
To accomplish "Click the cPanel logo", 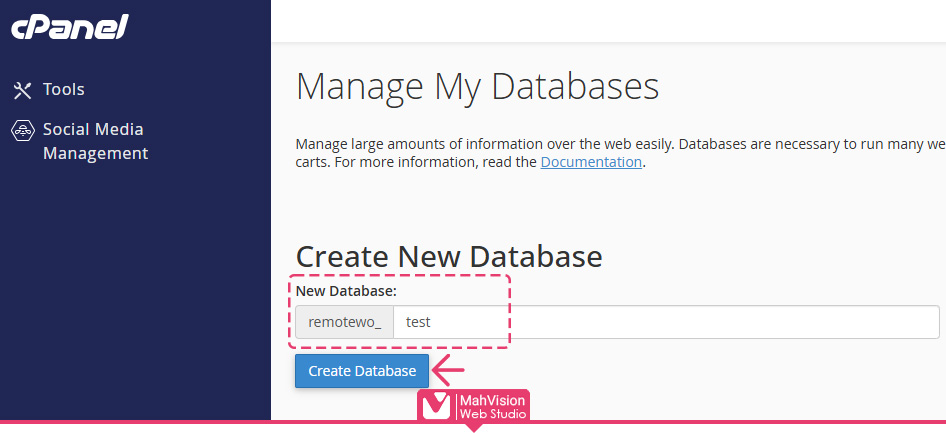I will click(69, 27).
